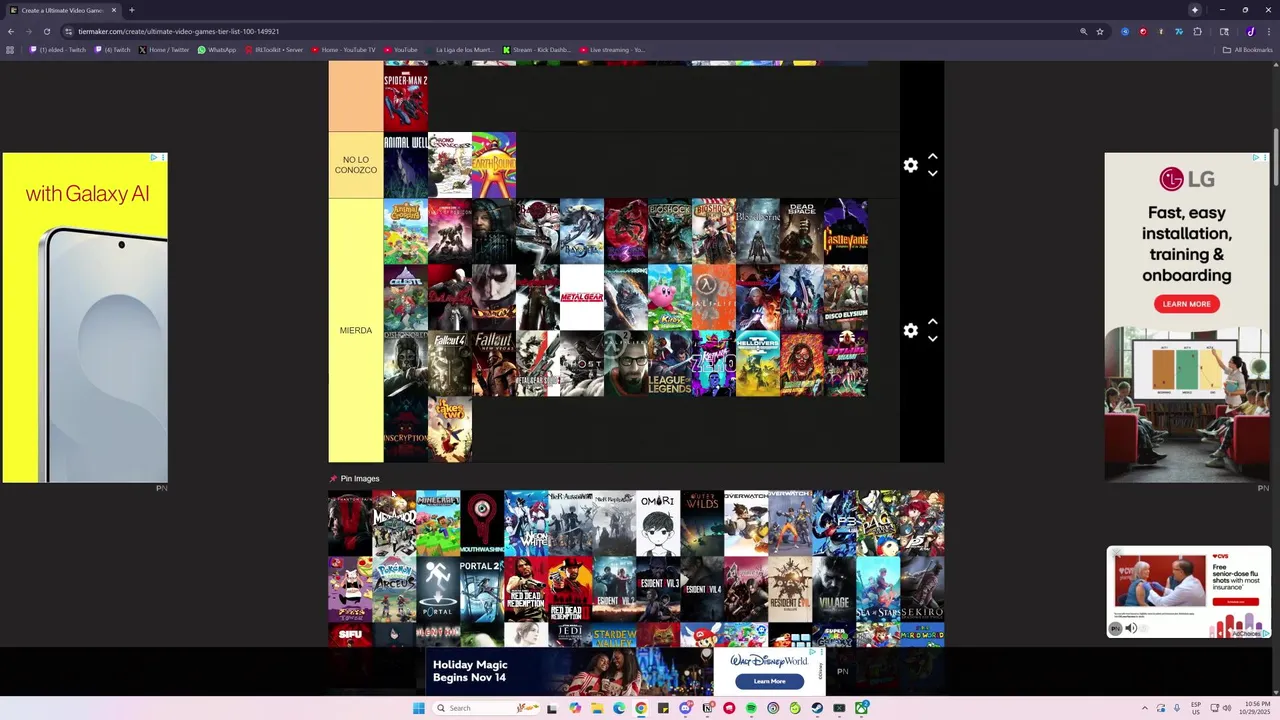This screenshot has width=1280, height=720.
Task: Select the MIERDA tier label
Action: click(356, 330)
